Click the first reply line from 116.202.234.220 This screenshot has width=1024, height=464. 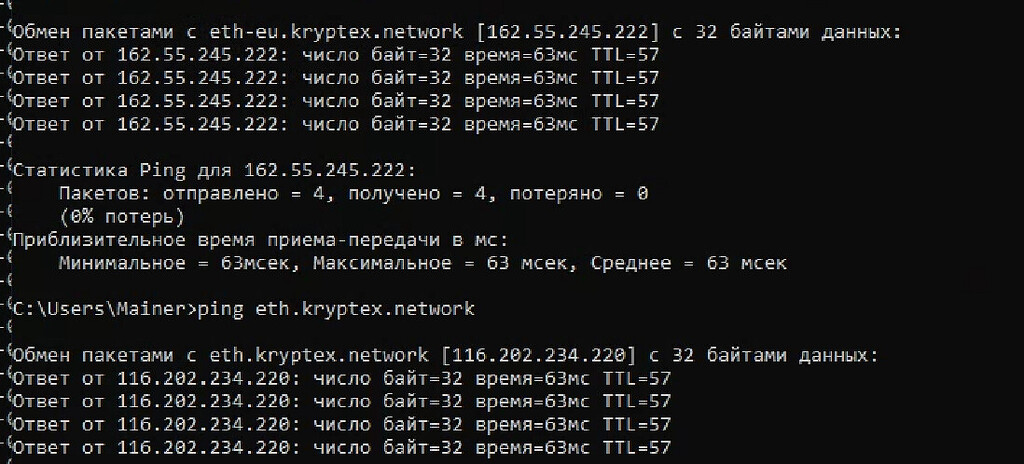[340, 378]
